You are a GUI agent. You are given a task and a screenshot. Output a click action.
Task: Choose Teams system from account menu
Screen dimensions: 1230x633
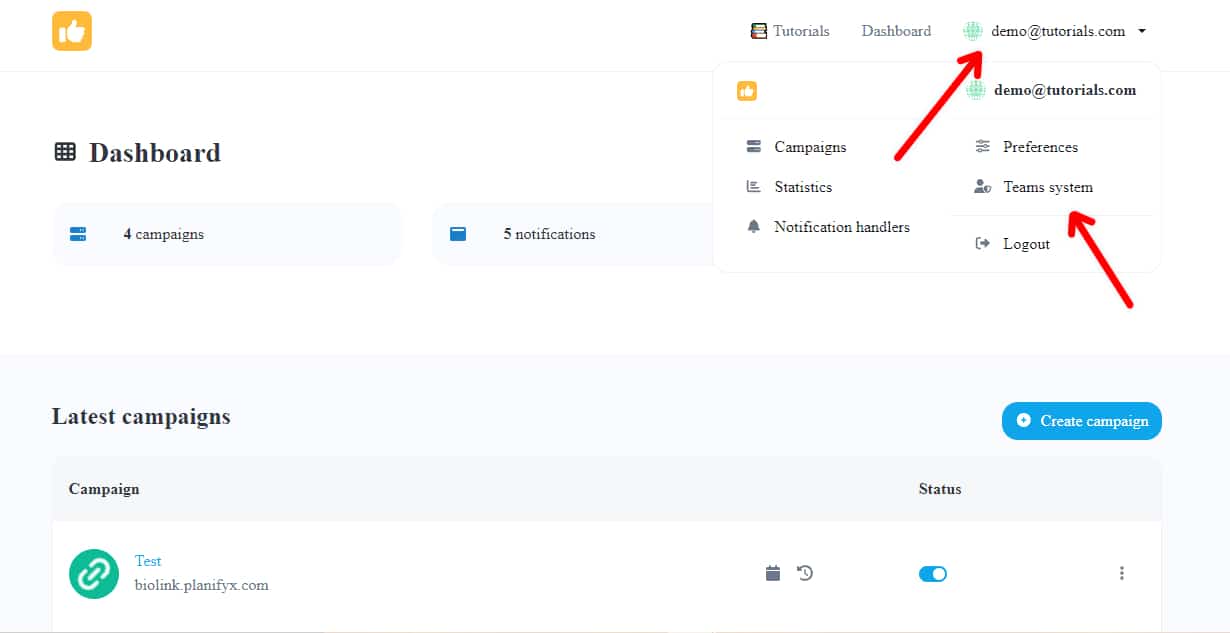(1047, 187)
